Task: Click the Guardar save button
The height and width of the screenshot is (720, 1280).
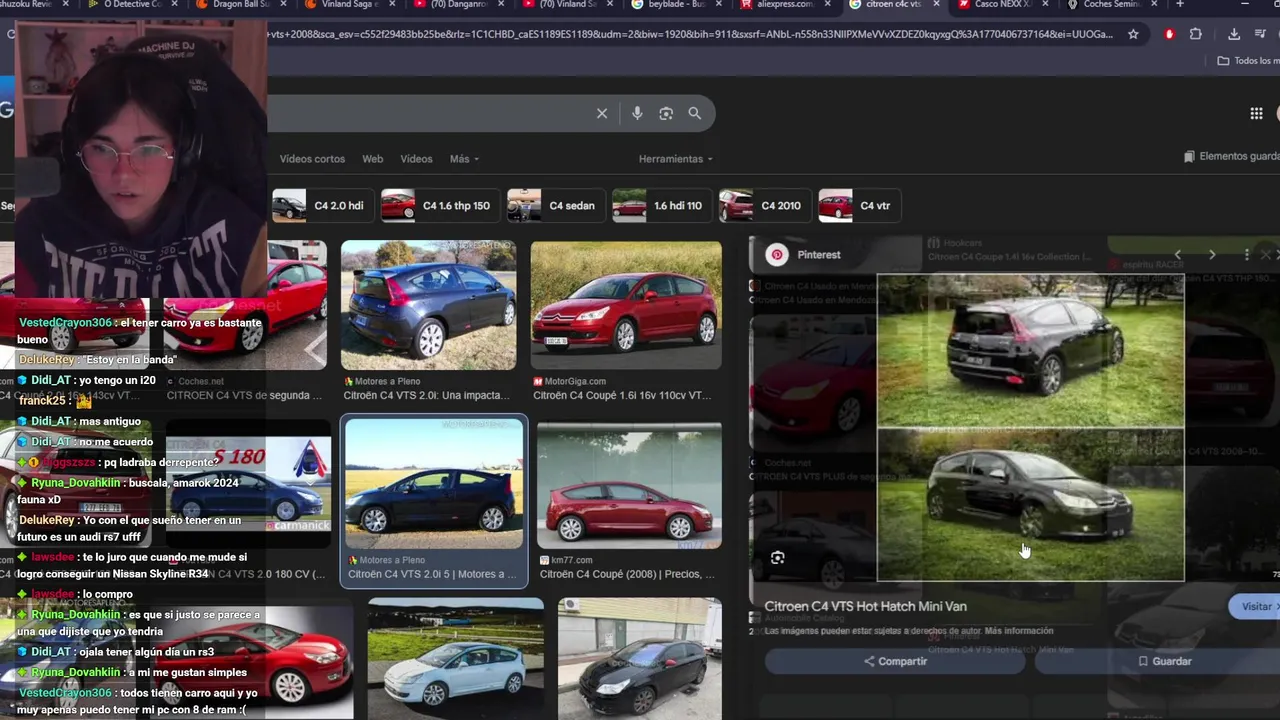Action: pyautogui.click(x=1164, y=661)
